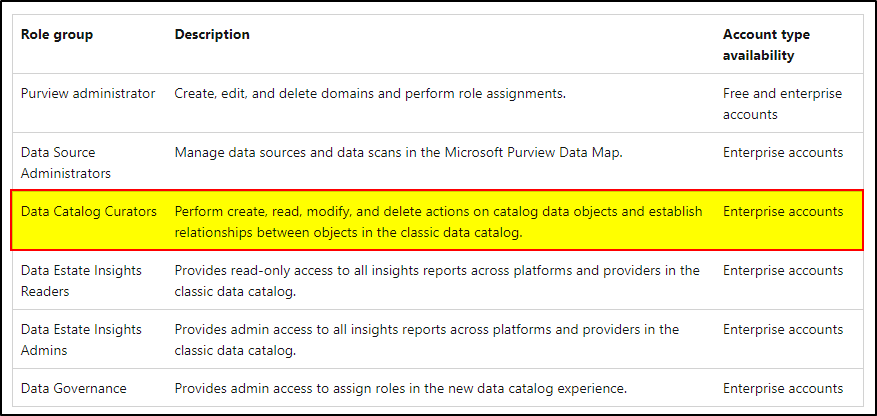Click the Account type availability header

click(766, 45)
